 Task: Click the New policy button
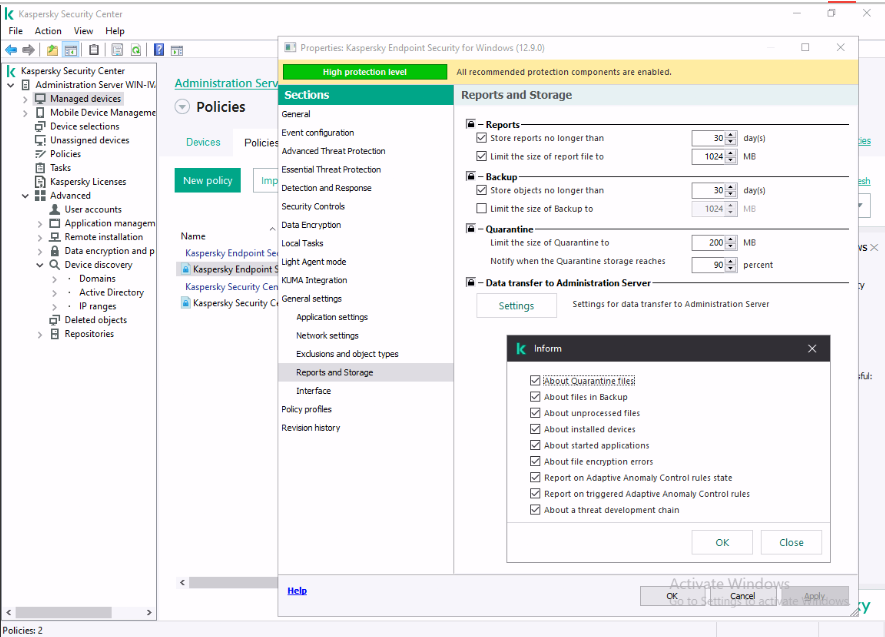coord(208,181)
